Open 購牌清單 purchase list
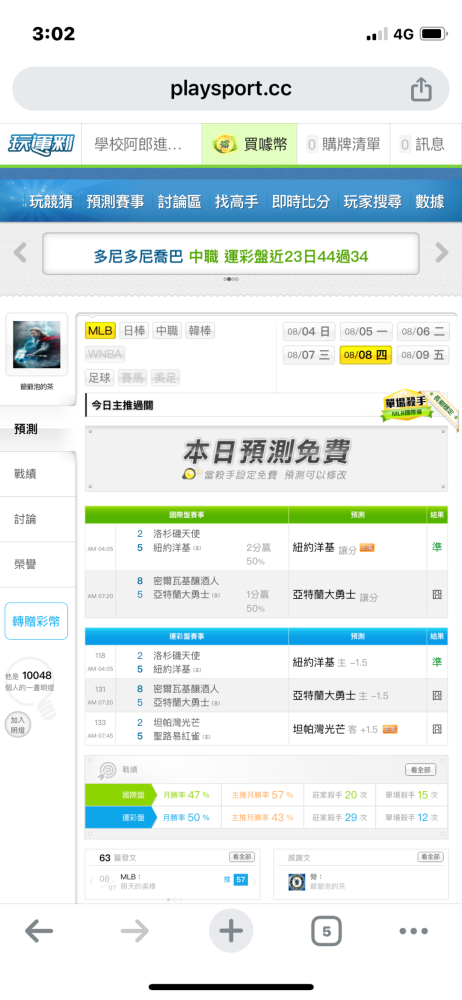Image resolution: width=462 pixels, height=1000 pixels. click(x=344, y=145)
